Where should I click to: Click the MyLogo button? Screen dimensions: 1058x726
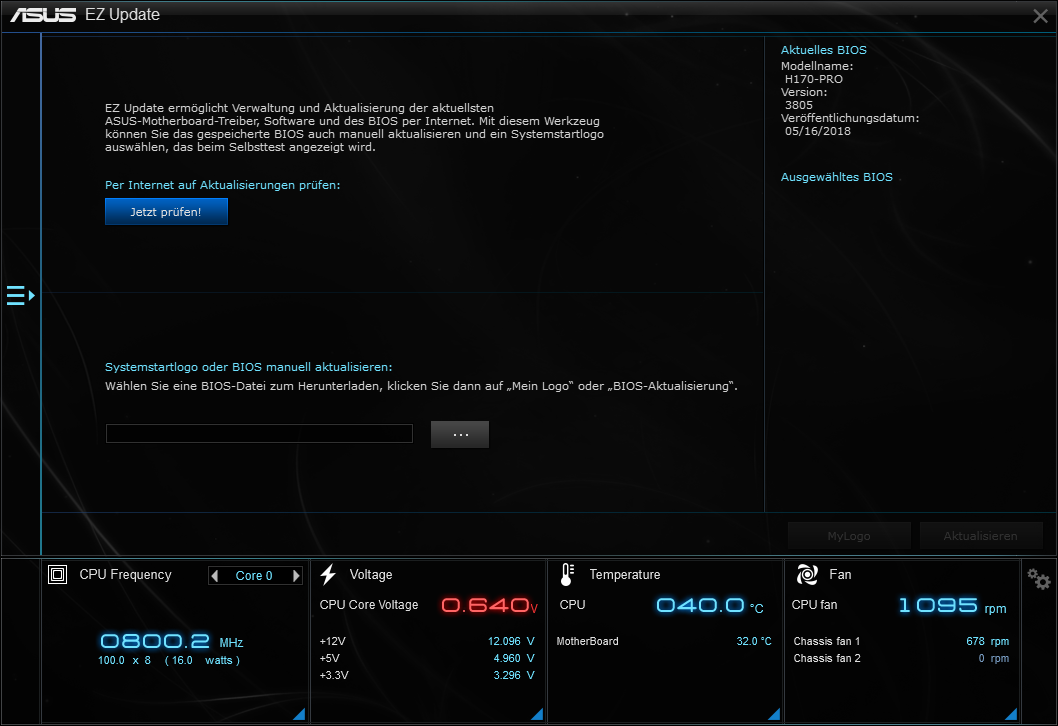tap(849, 536)
